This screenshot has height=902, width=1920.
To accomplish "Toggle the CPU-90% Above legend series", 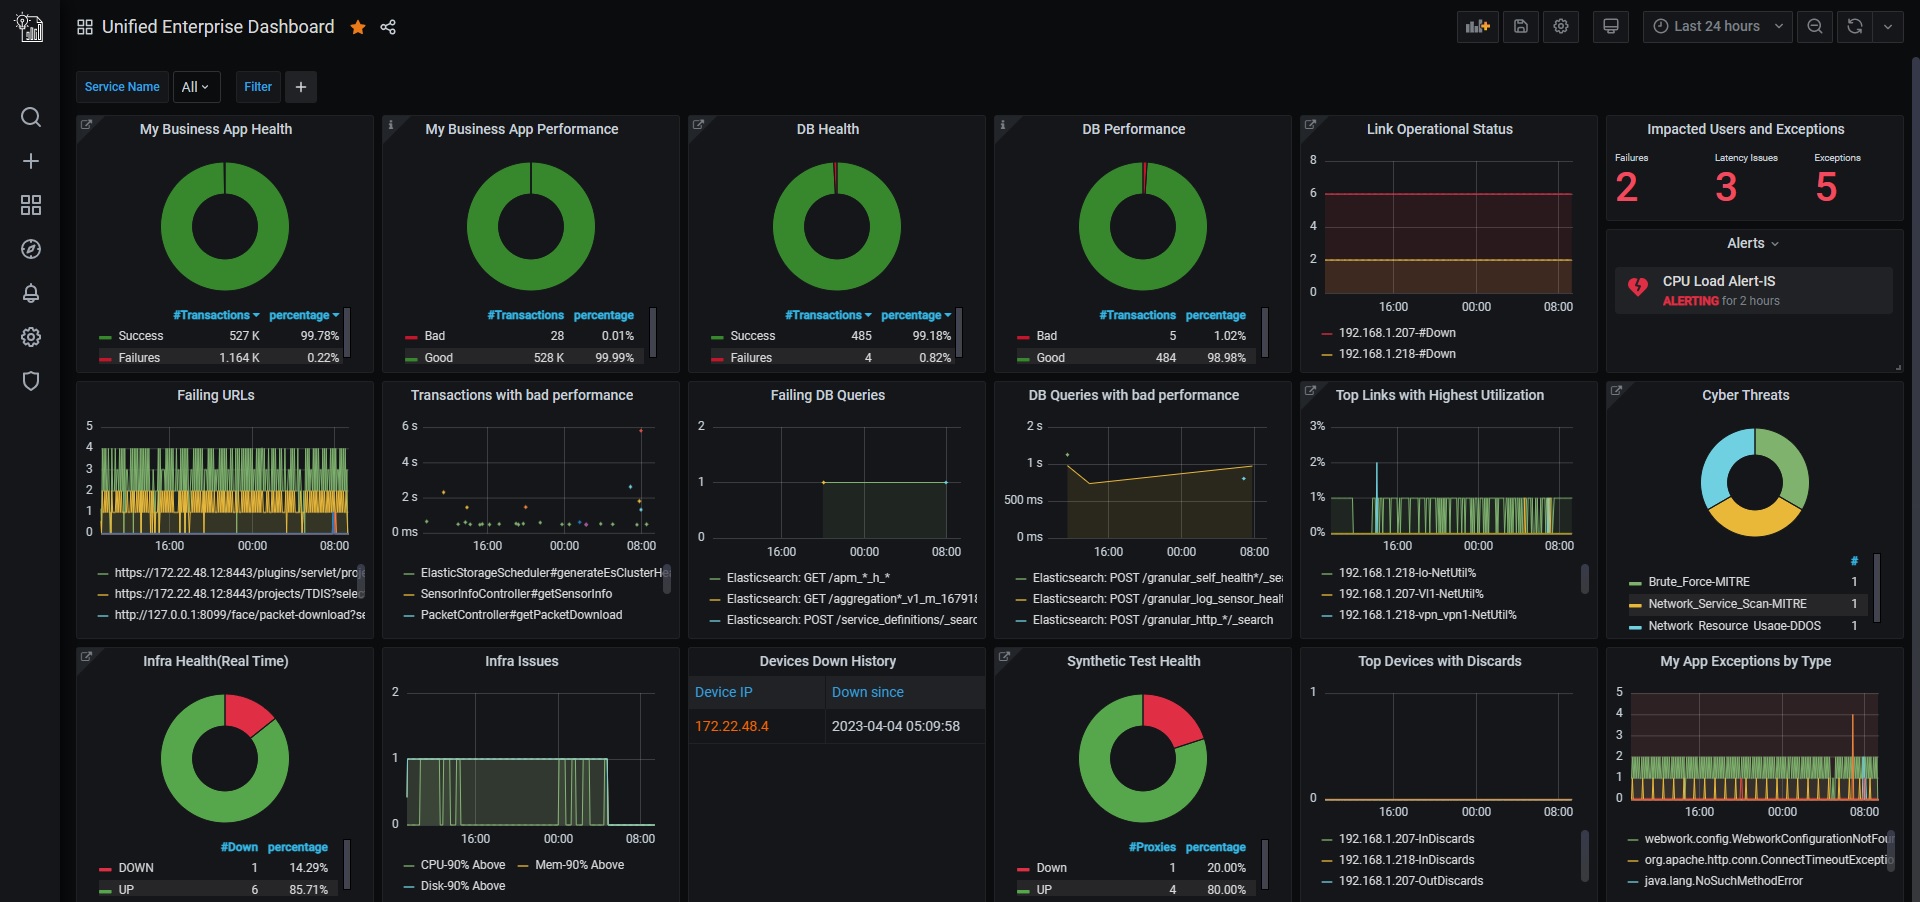I will pos(462,865).
